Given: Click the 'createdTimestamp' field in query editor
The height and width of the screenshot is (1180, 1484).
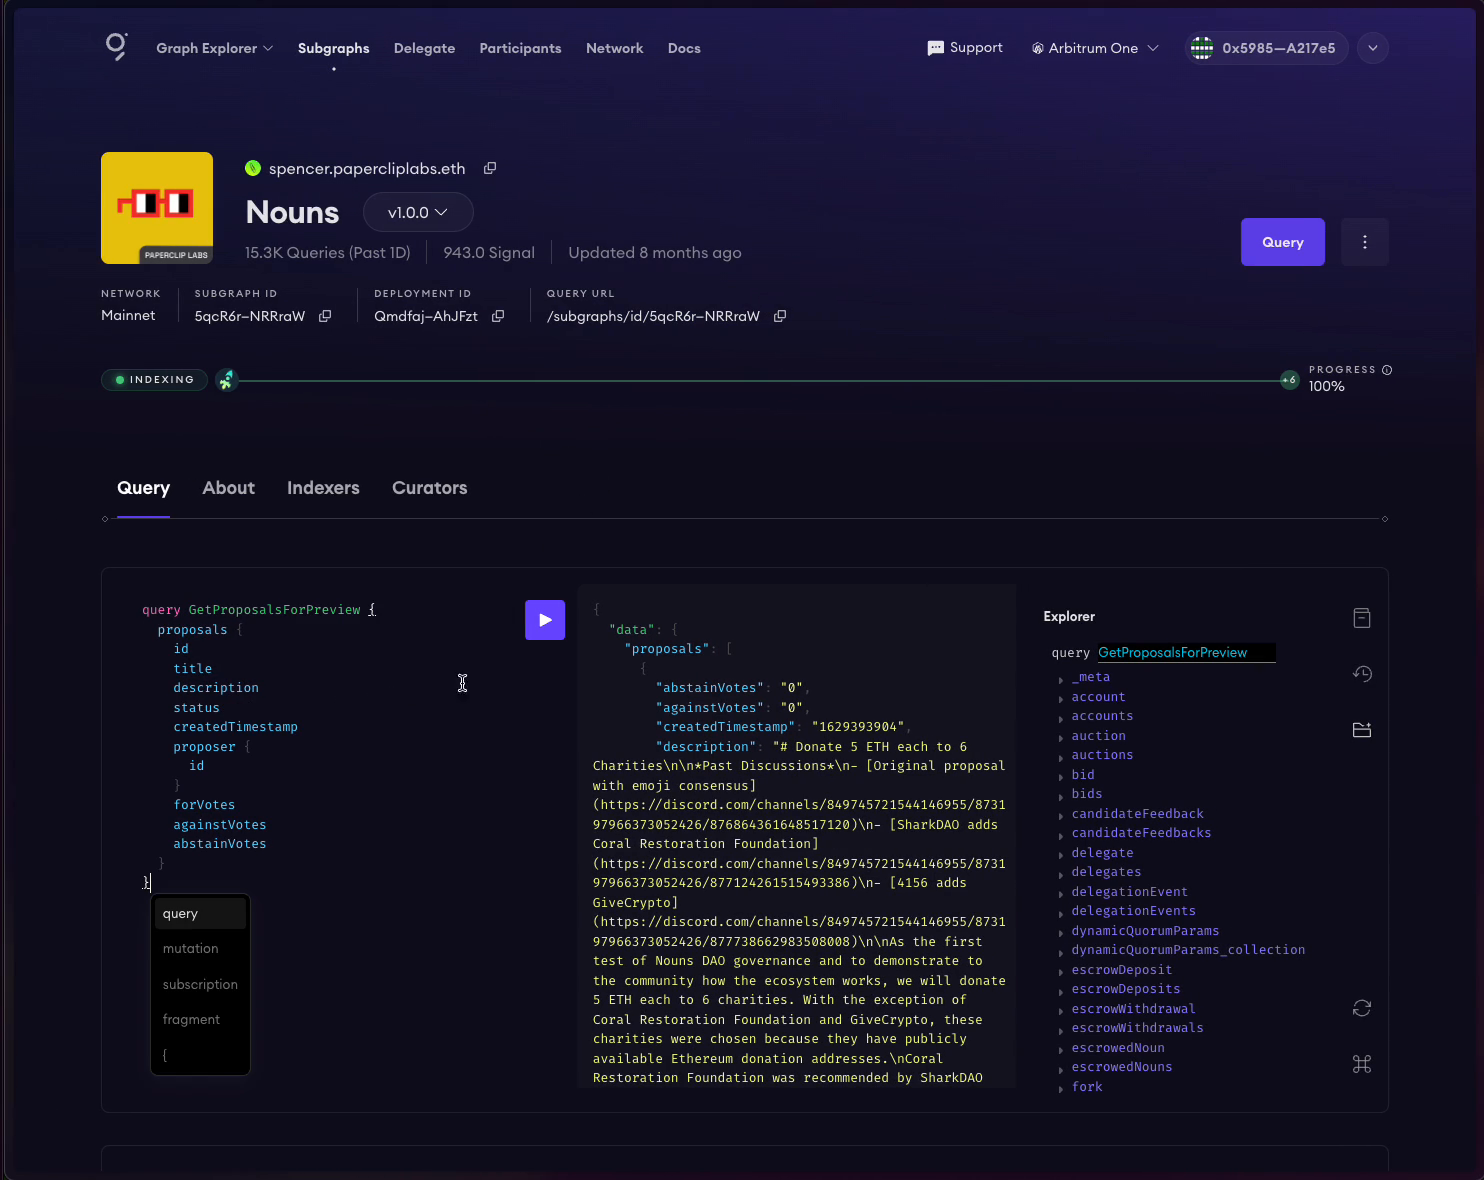Looking at the screenshot, I should tap(235, 727).
